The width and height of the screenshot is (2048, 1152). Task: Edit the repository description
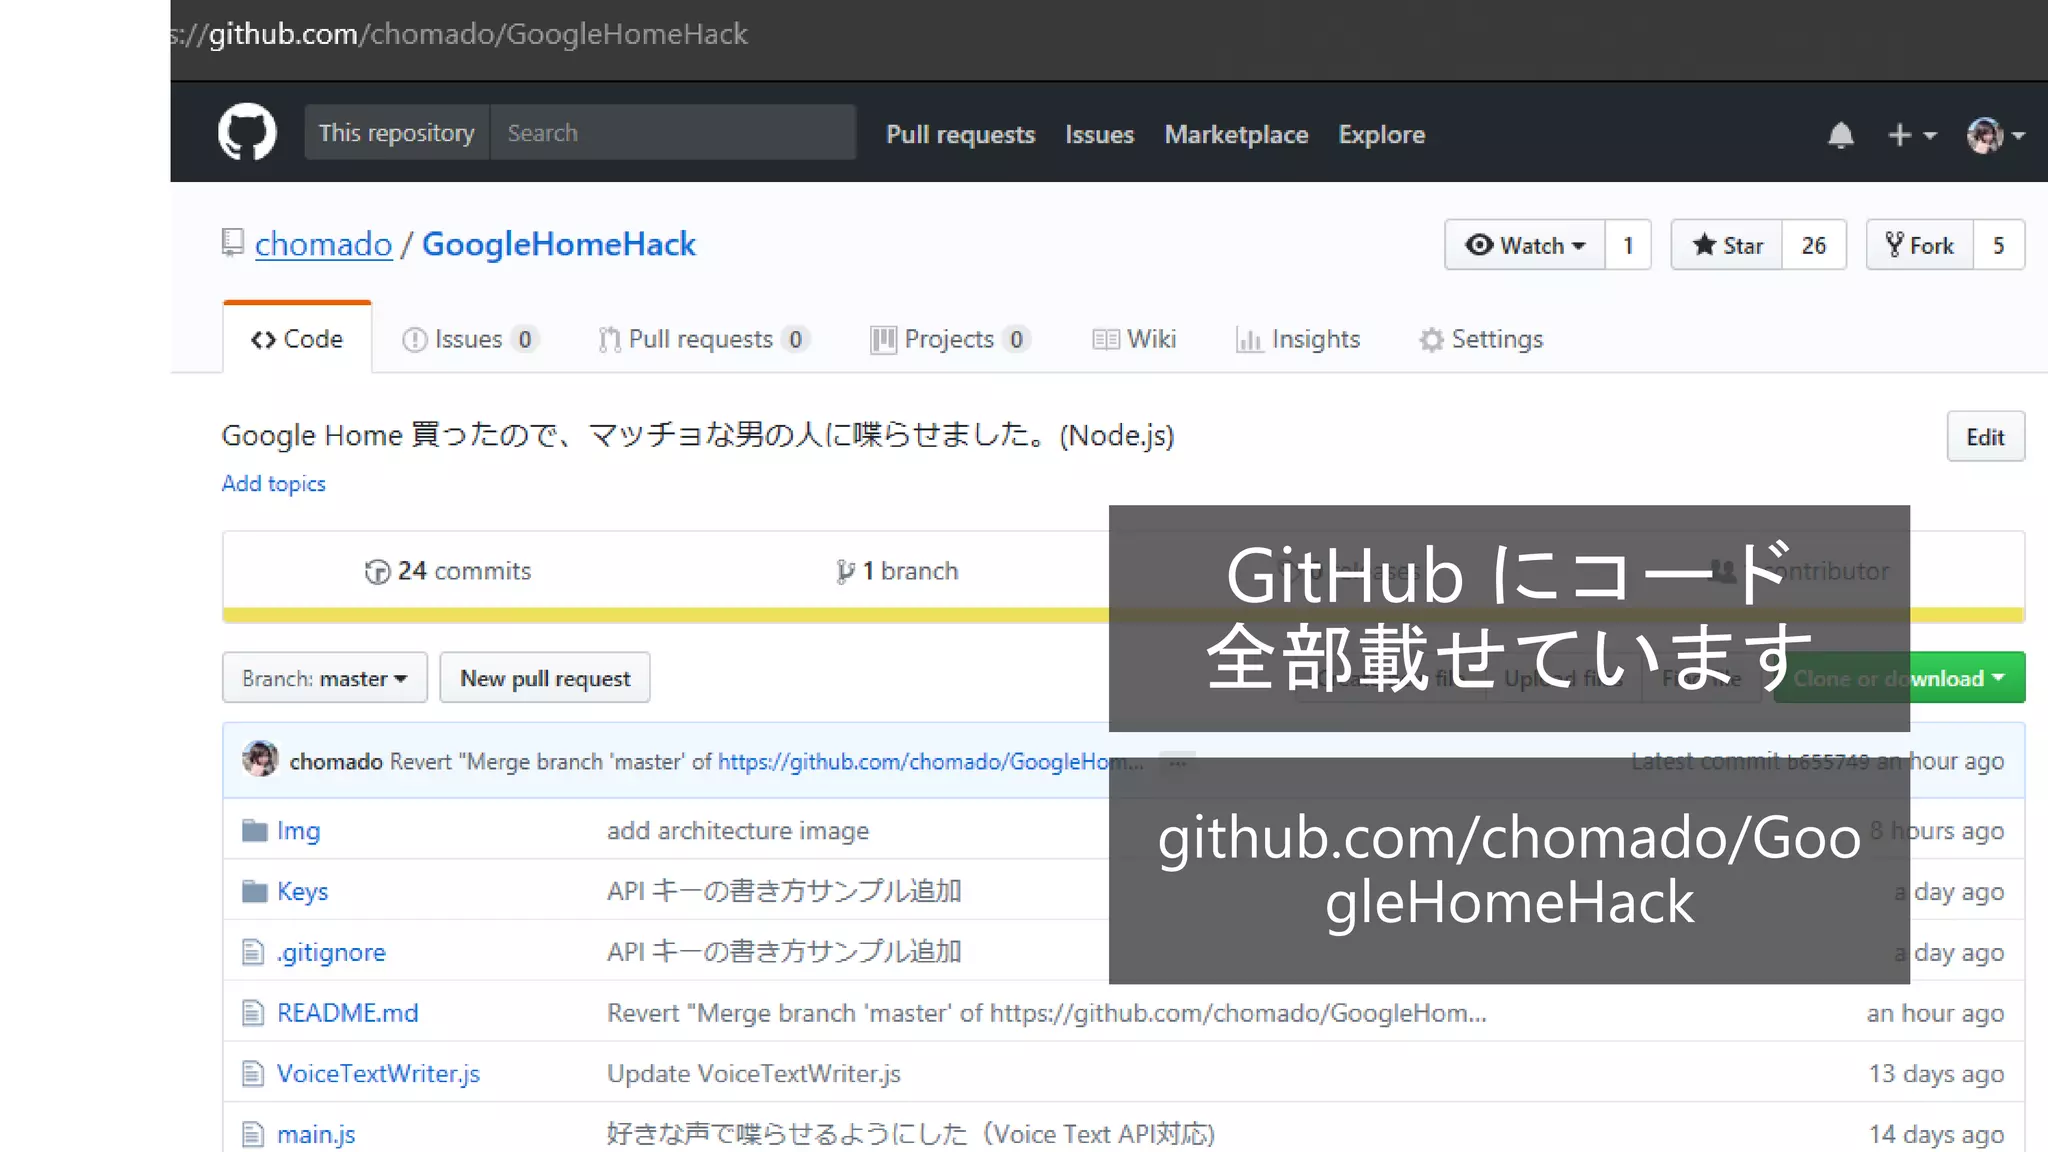coord(1985,436)
